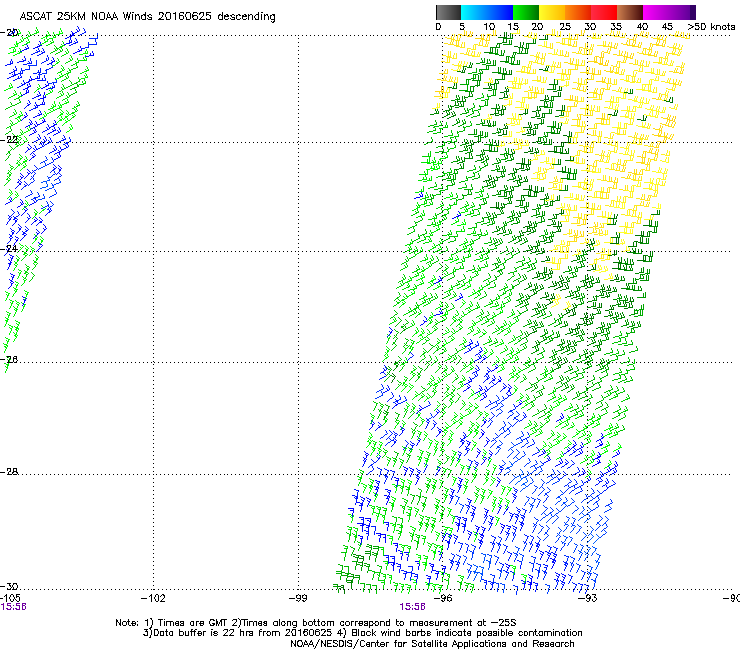This screenshot has height=650, width=740.
Task: Click the -99 longitude axis label
Action: pos(298,599)
